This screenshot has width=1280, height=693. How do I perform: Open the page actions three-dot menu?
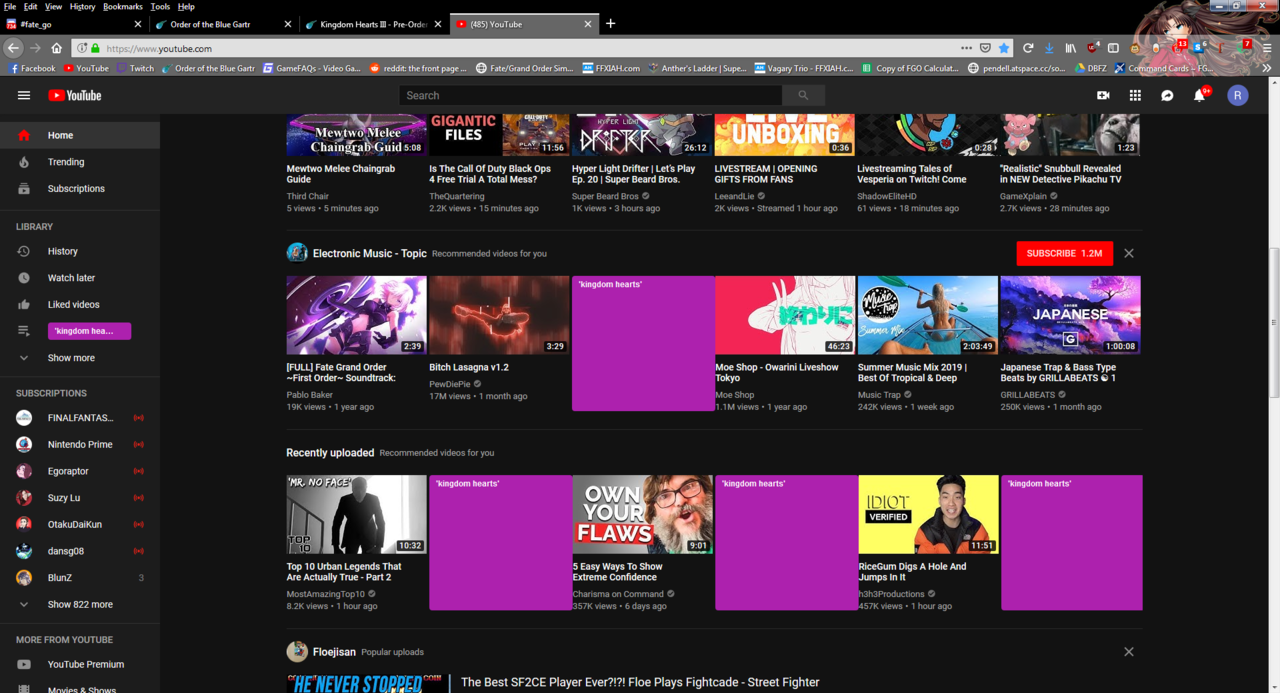coord(966,48)
